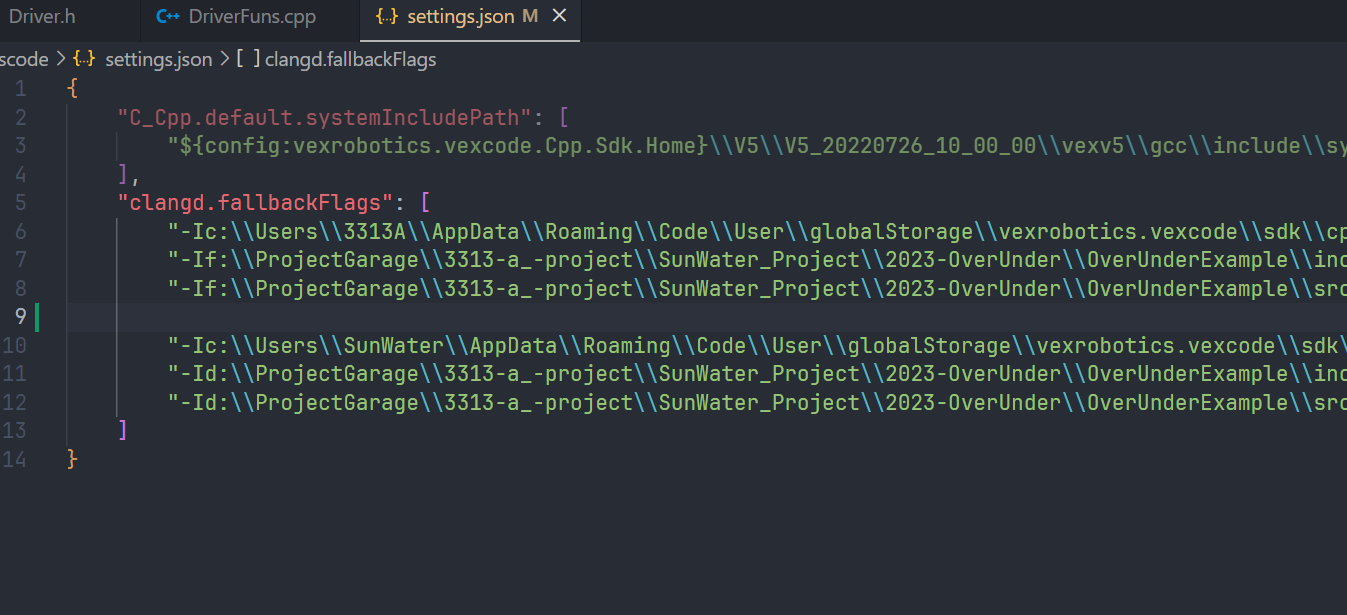
Task: Select line 9 via its line number
Action: [20, 317]
